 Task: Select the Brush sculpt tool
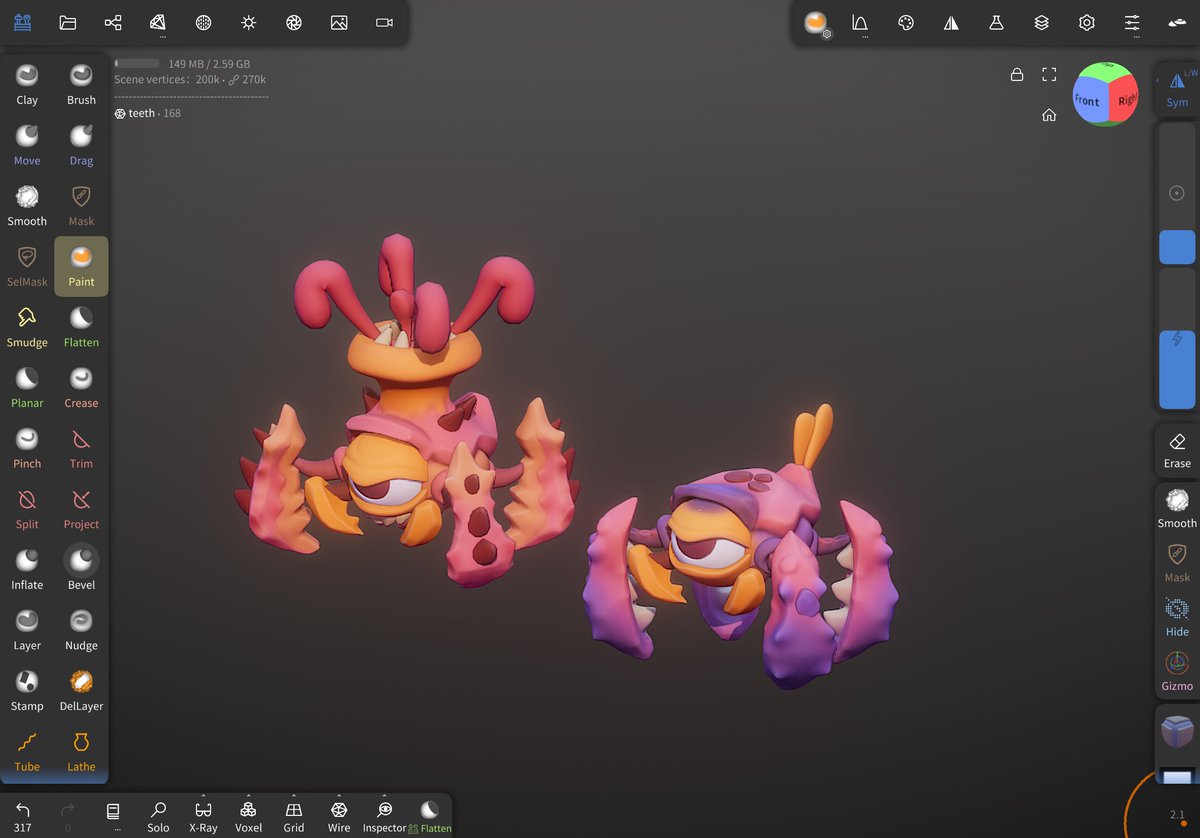(81, 84)
